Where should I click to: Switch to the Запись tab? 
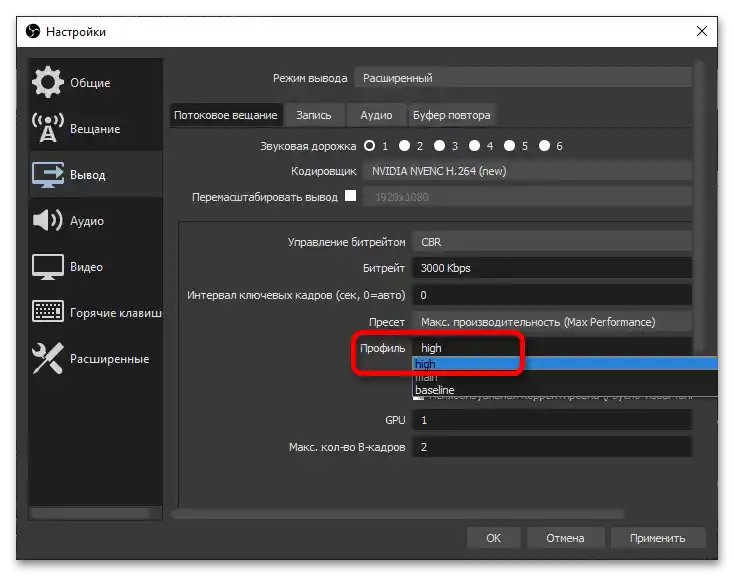[x=314, y=115]
